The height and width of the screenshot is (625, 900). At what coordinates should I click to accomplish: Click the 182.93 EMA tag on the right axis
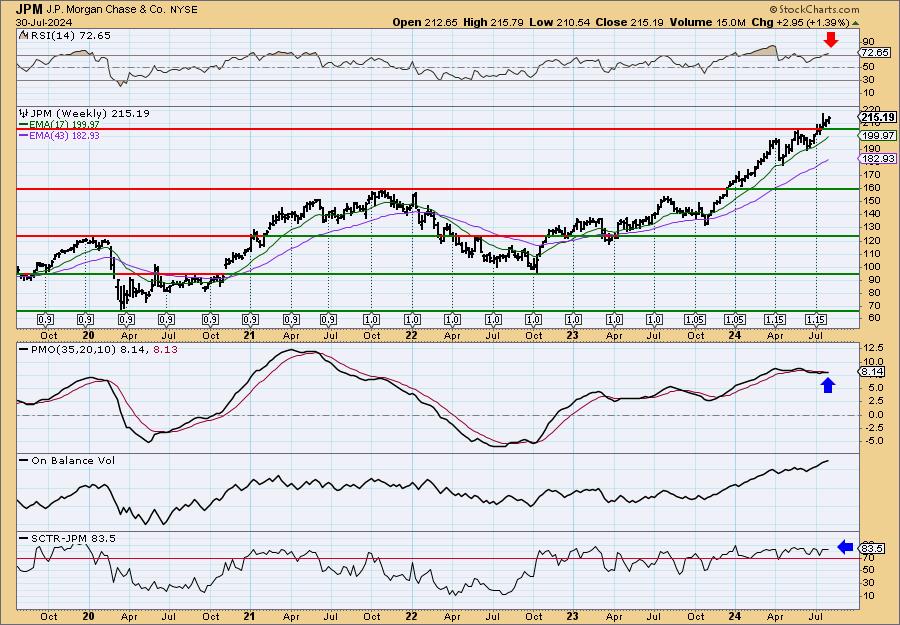(x=879, y=158)
